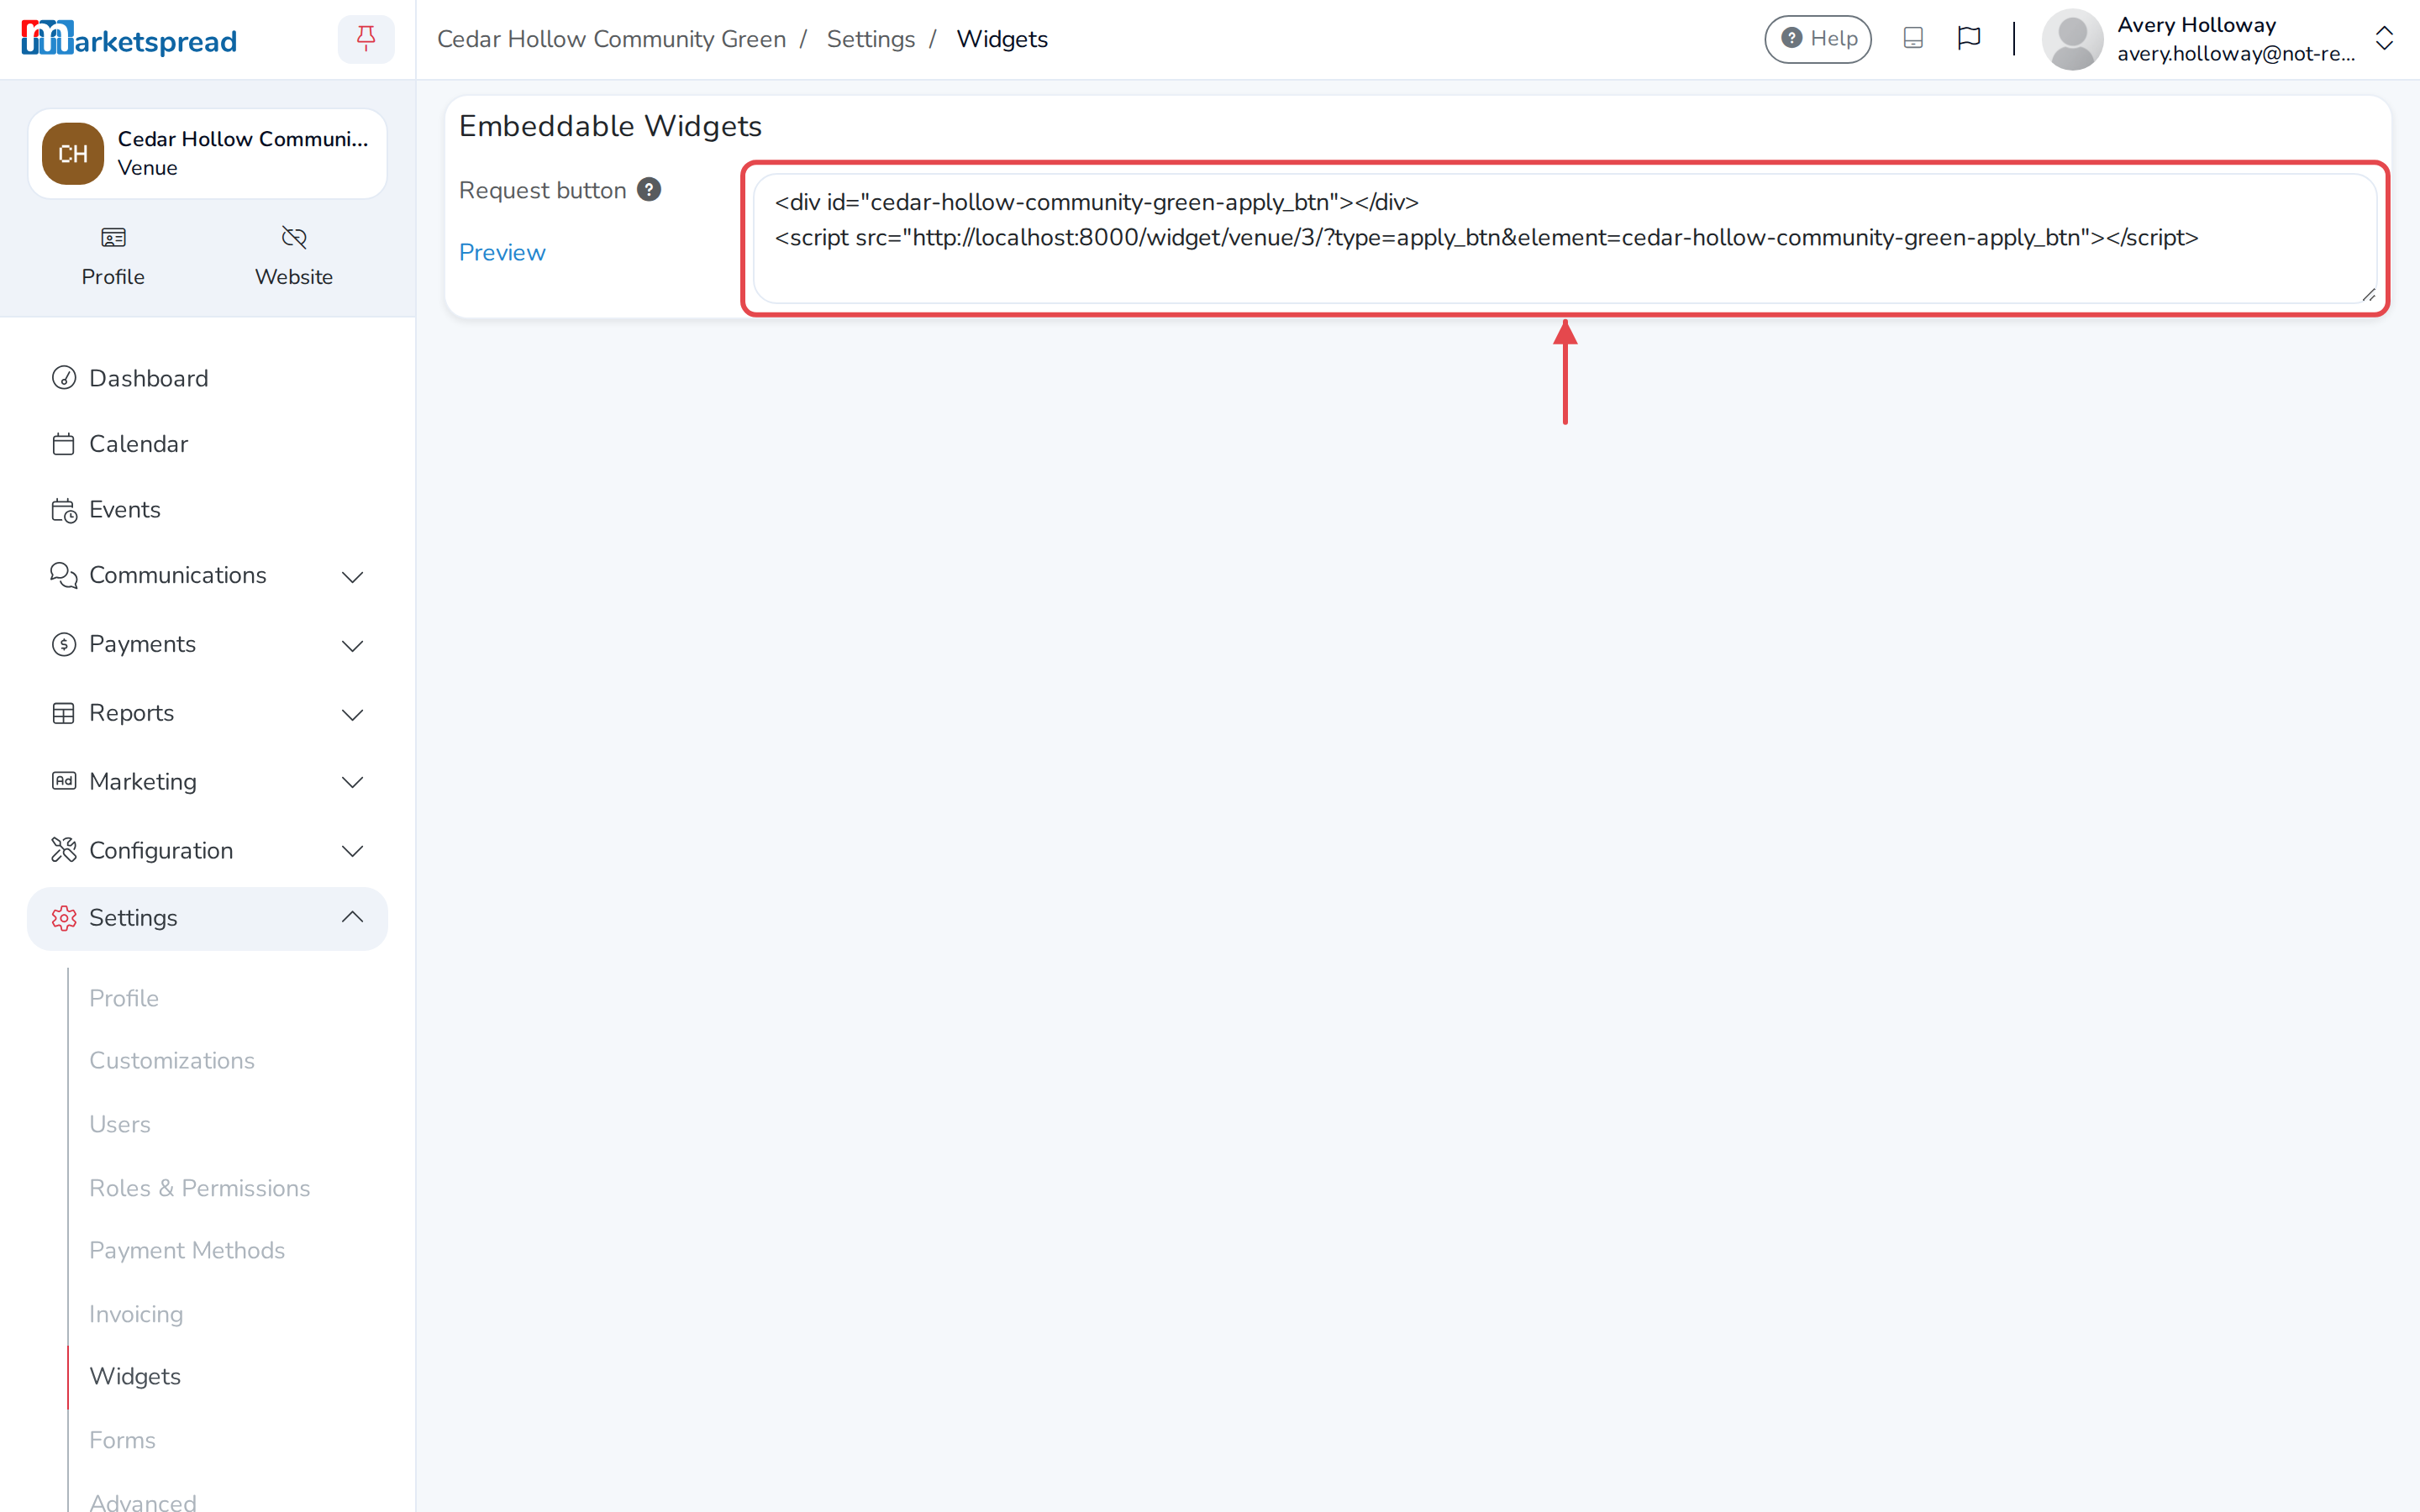Expand the Marketing menu chevron
The image size is (2420, 1512).
pos(352,782)
